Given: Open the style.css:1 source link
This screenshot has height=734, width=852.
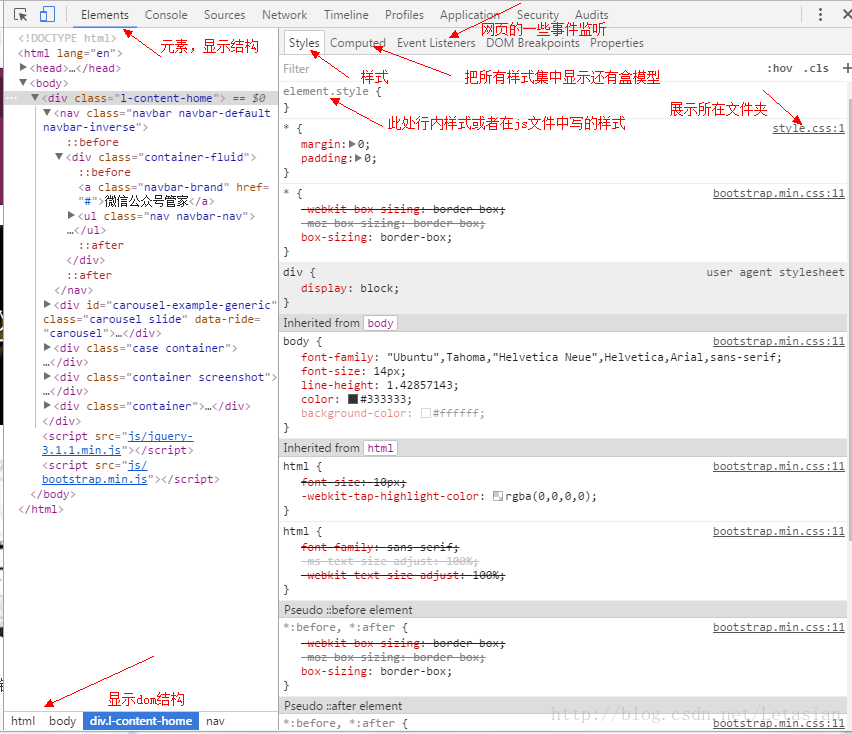Looking at the screenshot, I should click(x=809, y=128).
